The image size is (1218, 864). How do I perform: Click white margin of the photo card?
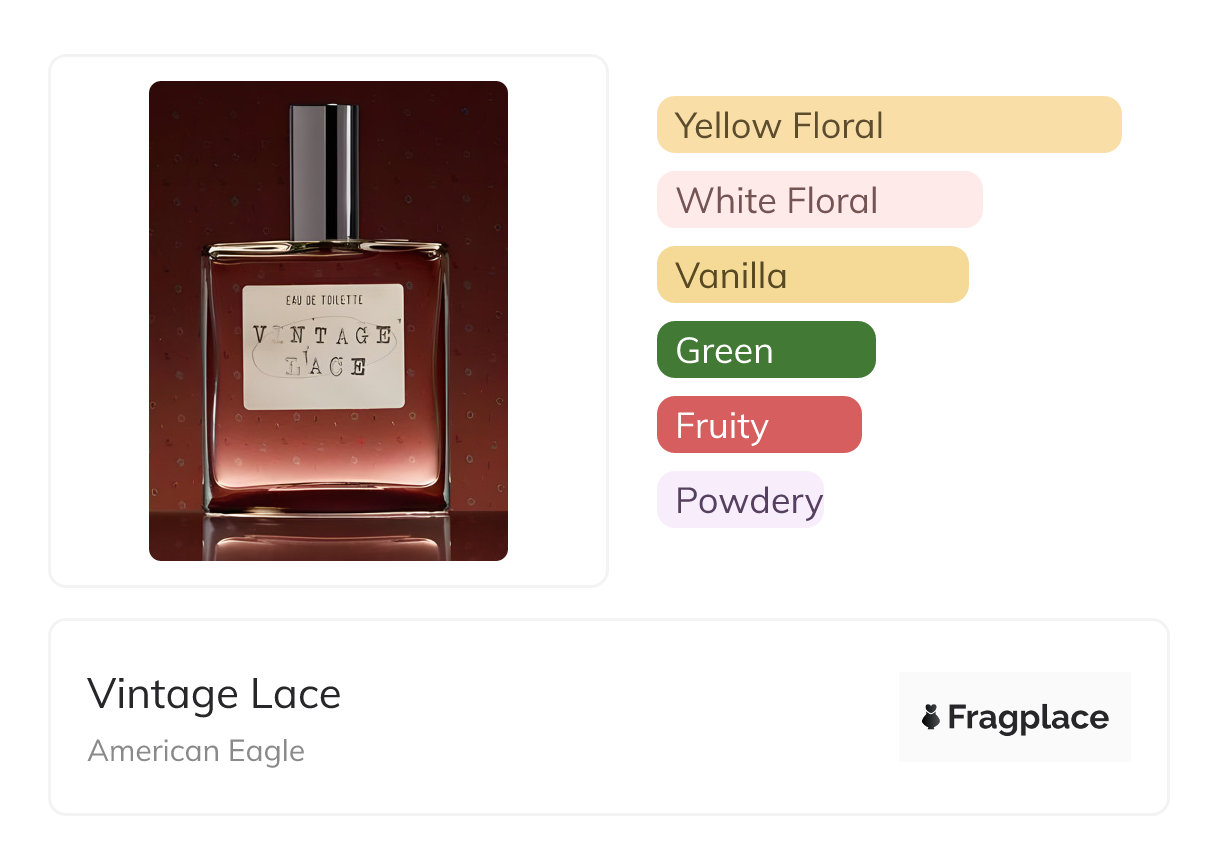click(x=100, y=320)
